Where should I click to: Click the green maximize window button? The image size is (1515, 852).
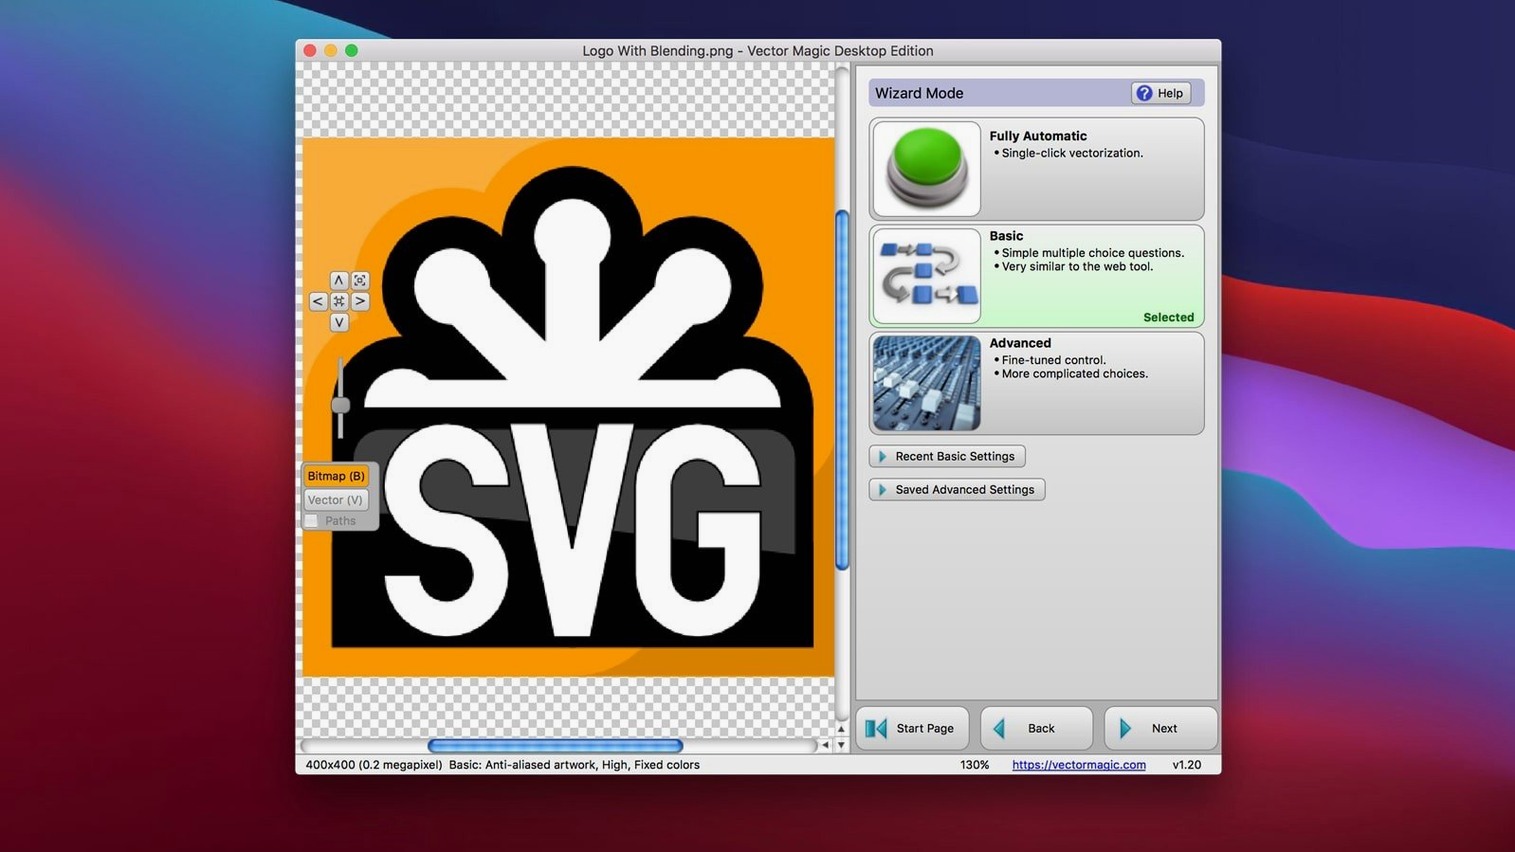pos(351,50)
